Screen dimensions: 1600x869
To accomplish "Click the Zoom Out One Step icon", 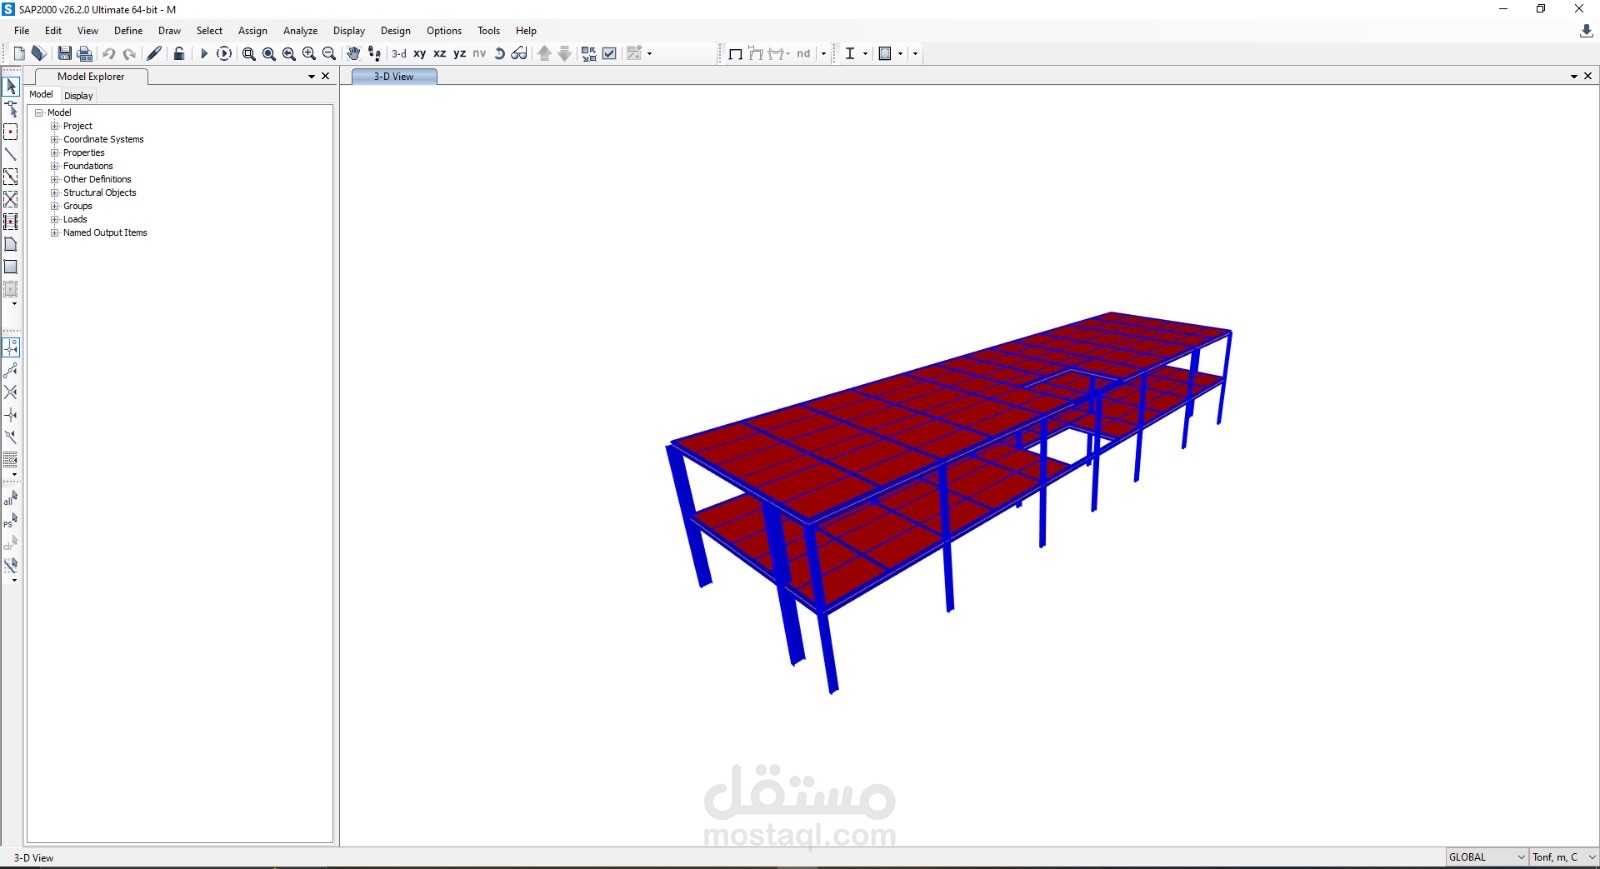I will coord(329,54).
